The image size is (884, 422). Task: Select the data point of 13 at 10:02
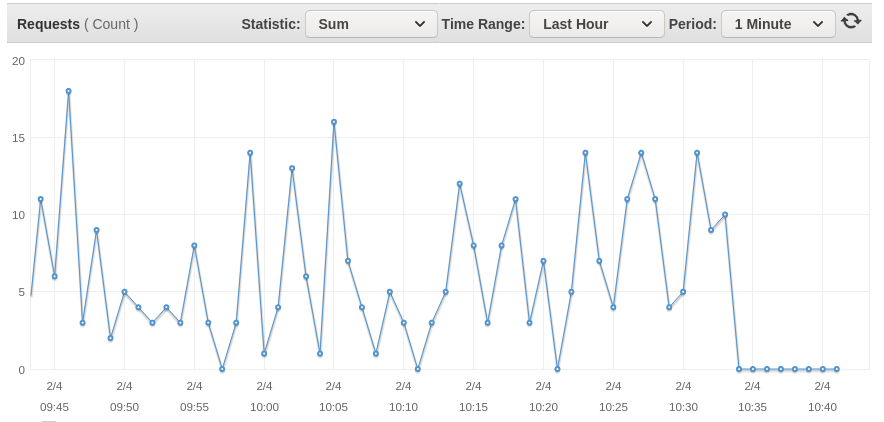point(292,168)
